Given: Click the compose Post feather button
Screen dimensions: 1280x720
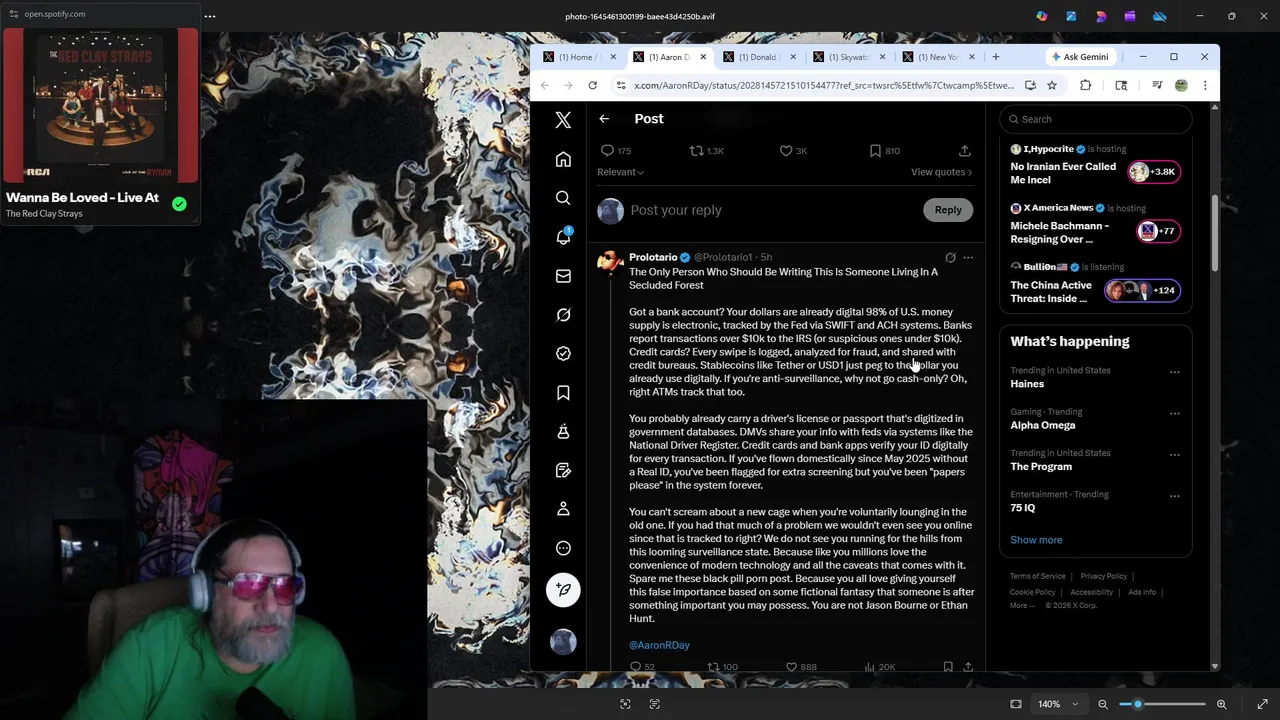Looking at the screenshot, I should point(563,590).
